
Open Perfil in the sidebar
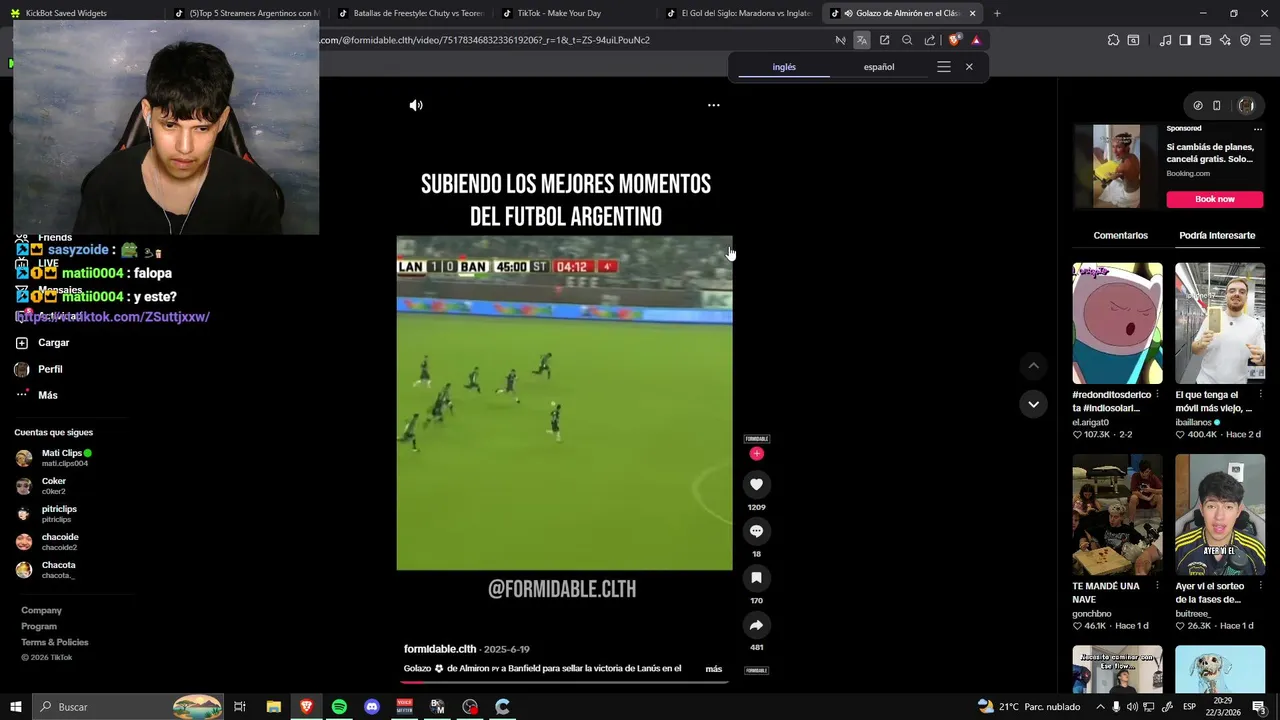coord(40,369)
